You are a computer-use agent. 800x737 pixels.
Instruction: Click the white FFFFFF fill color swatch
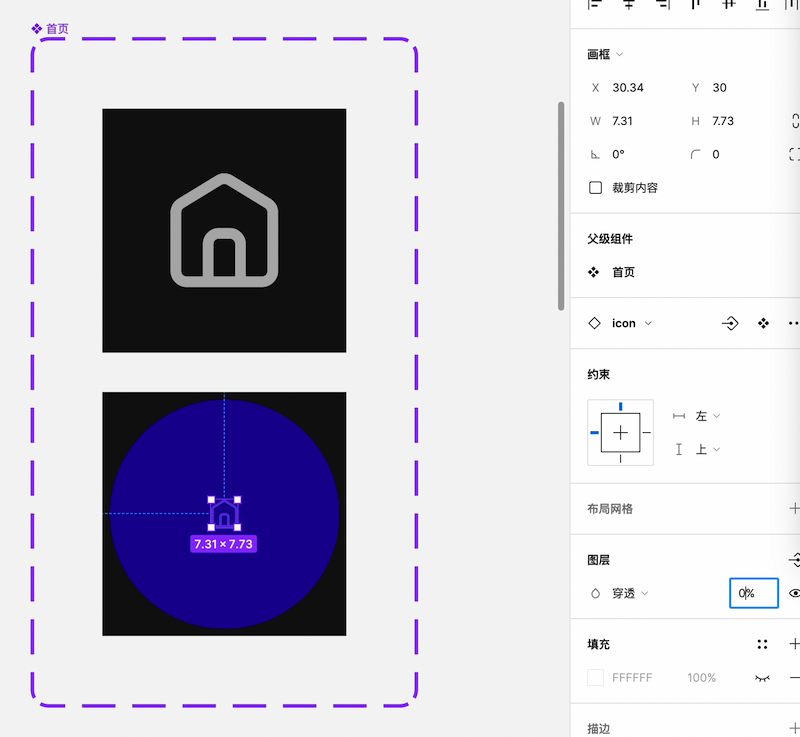coord(595,678)
